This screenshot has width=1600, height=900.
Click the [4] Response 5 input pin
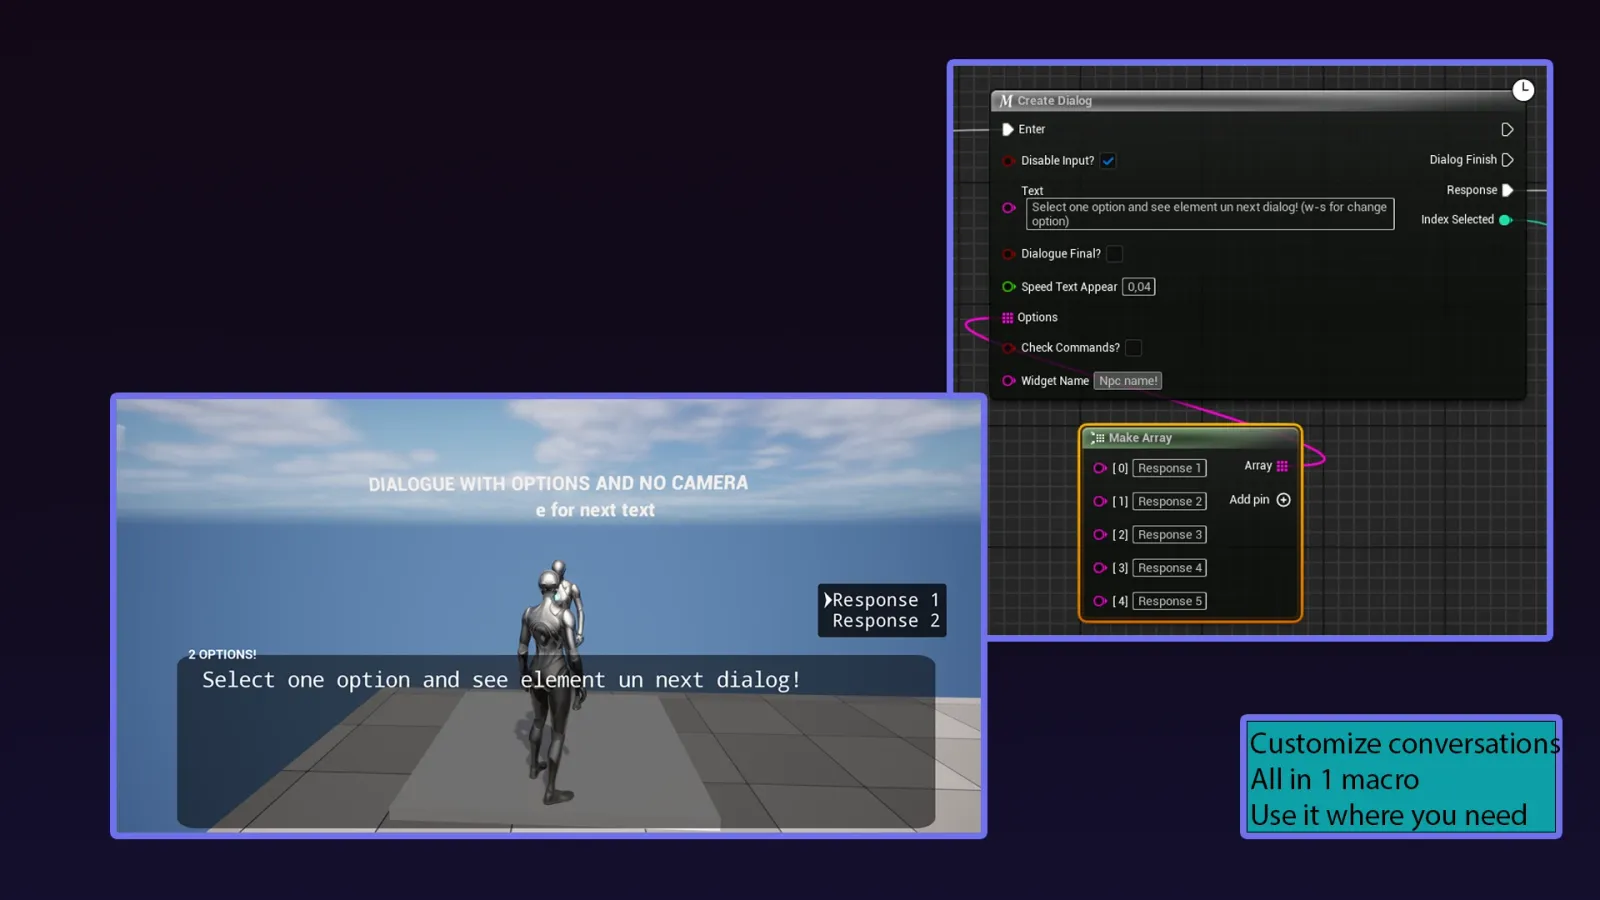[1100, 600]
